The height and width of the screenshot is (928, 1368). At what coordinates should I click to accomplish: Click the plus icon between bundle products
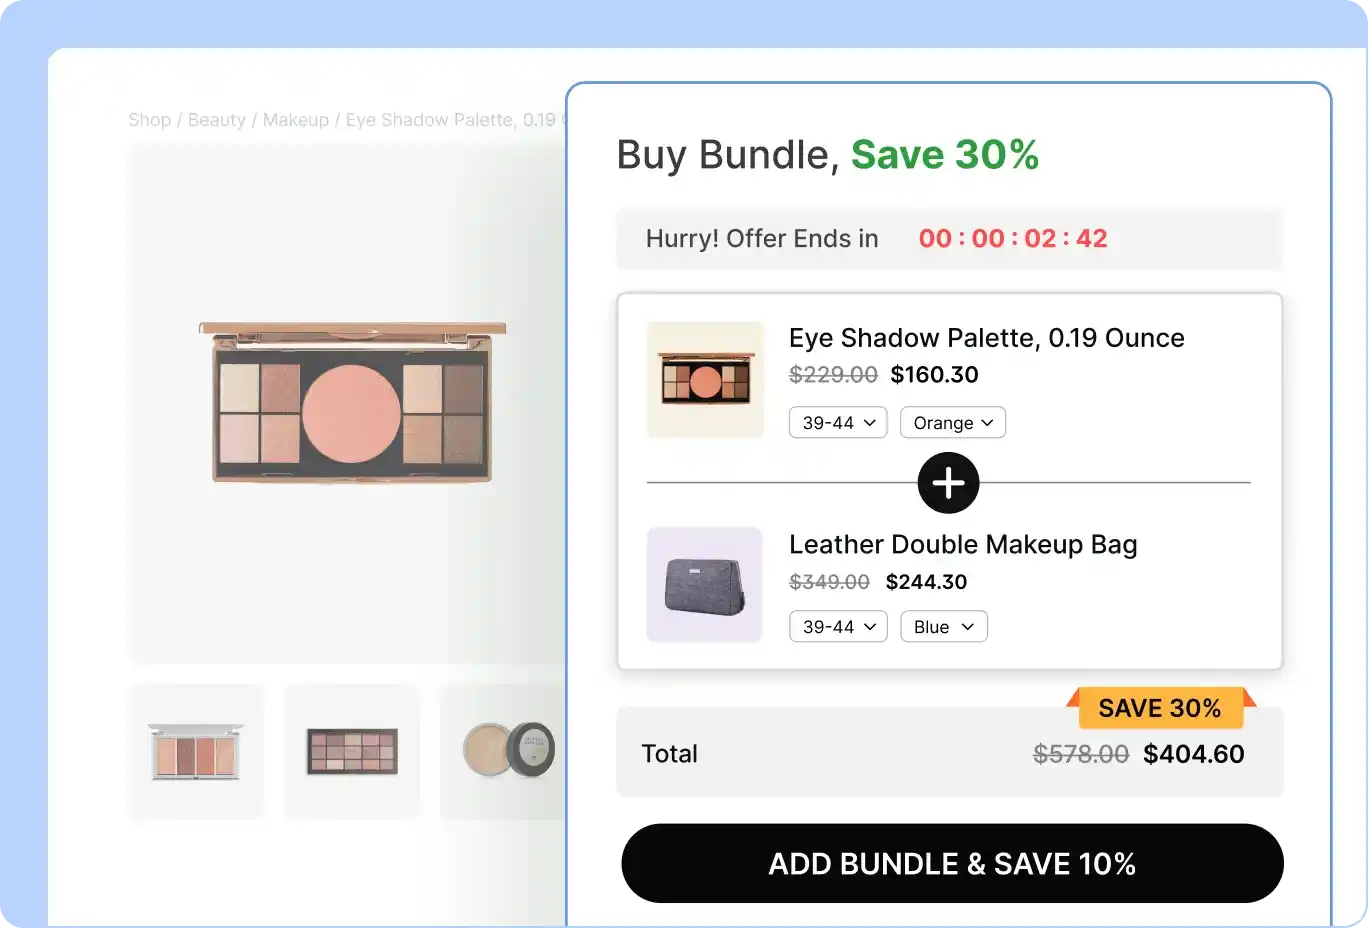[x=948, y=482]
